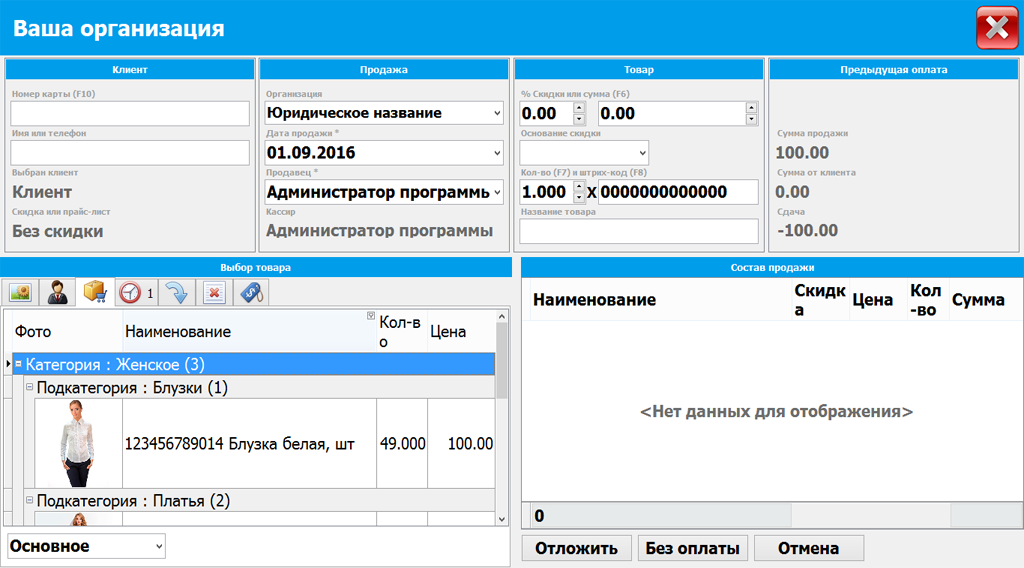Increase the discount percent with up arrow
1024x568 pixels.
click(579, 108)
